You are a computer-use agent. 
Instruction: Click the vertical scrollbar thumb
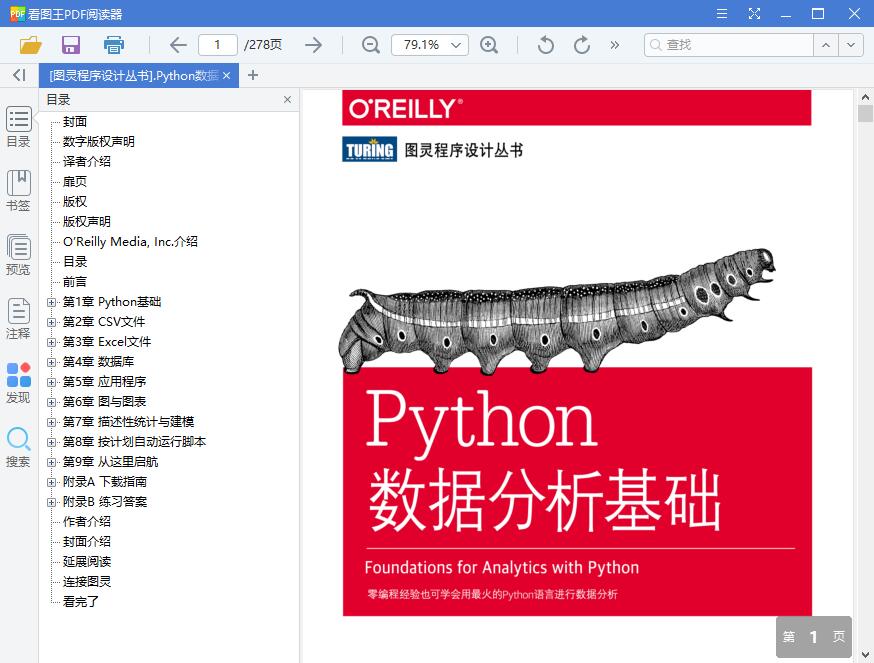pyautogui.click(x=865, y=114)
